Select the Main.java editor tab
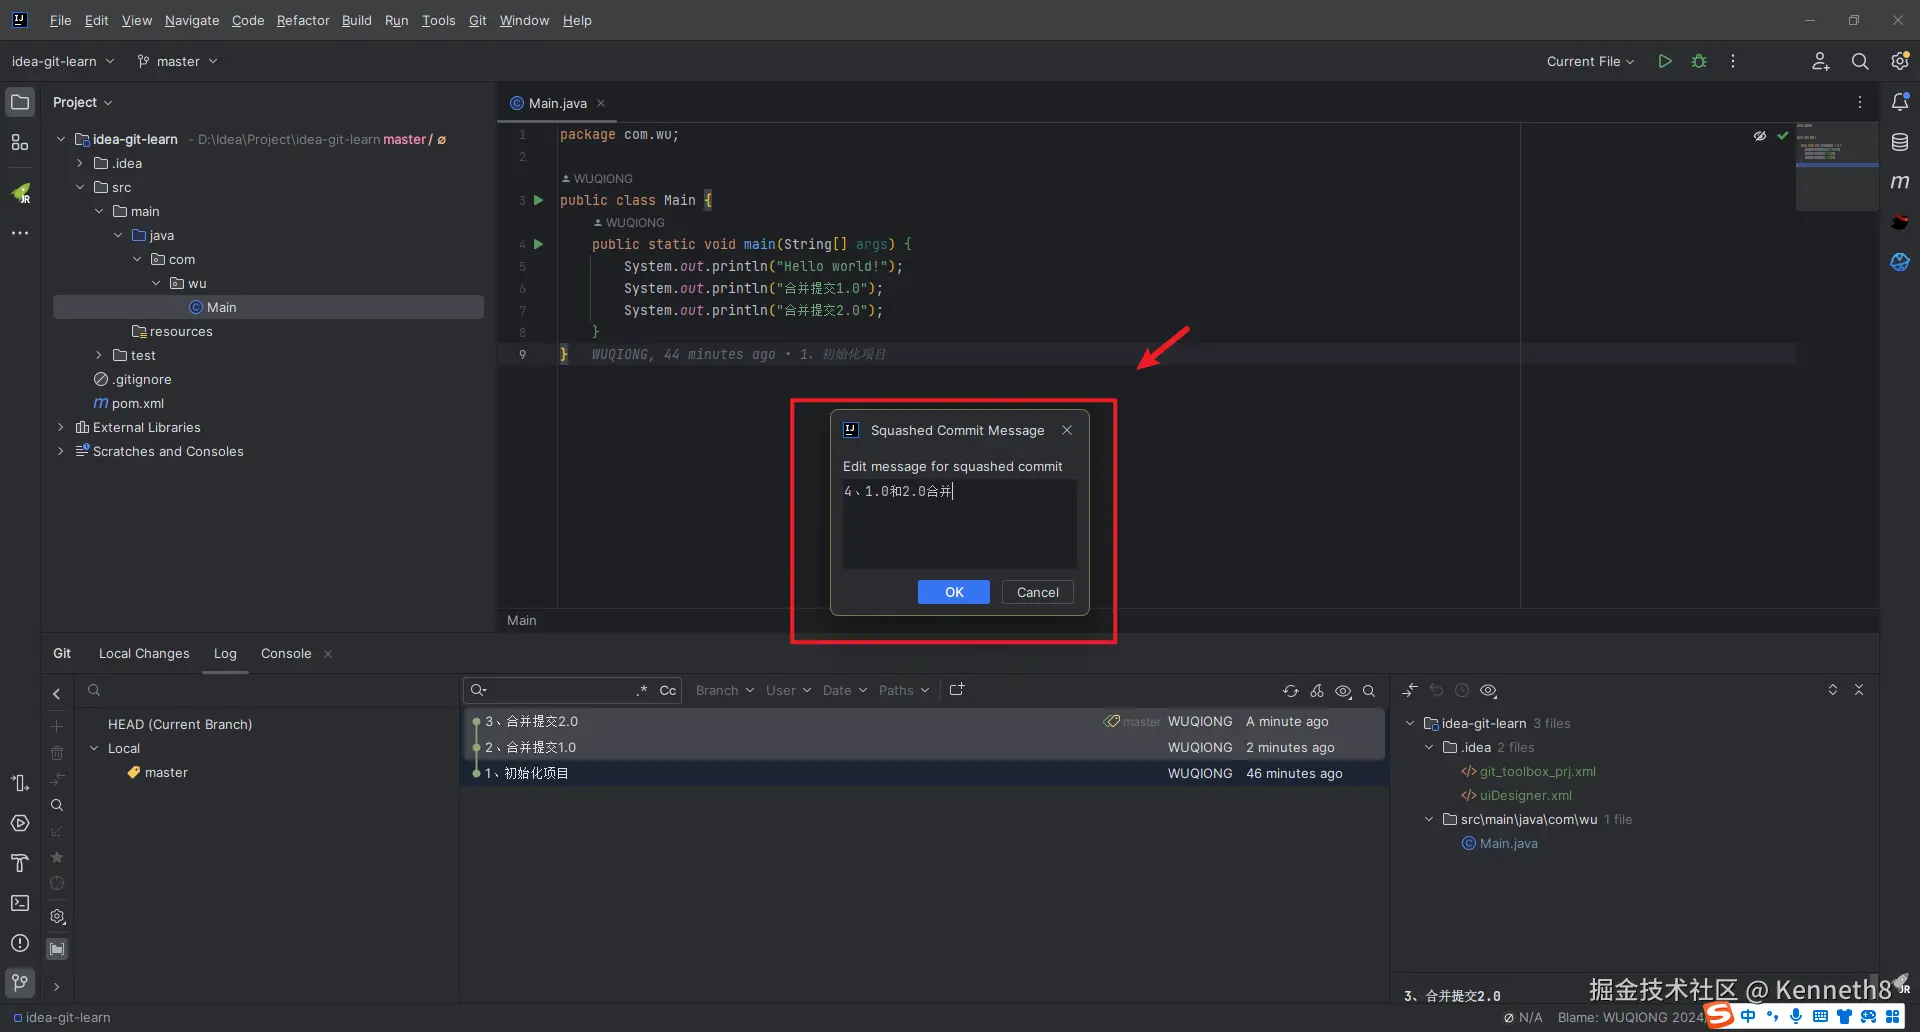 click(x=557, y=103)
